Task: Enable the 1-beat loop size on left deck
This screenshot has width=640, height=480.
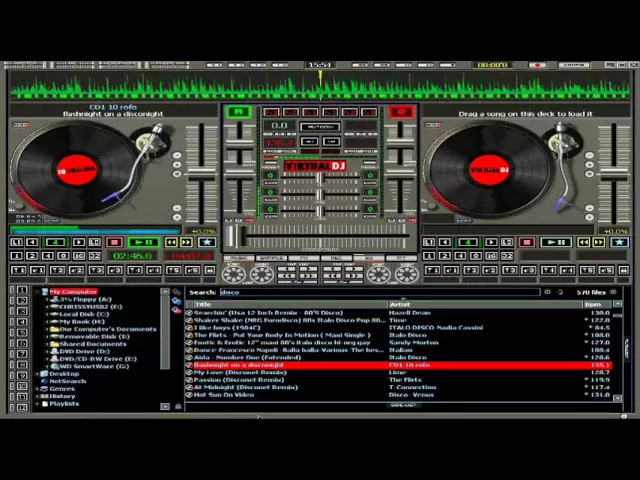Action: pos(16,256)
